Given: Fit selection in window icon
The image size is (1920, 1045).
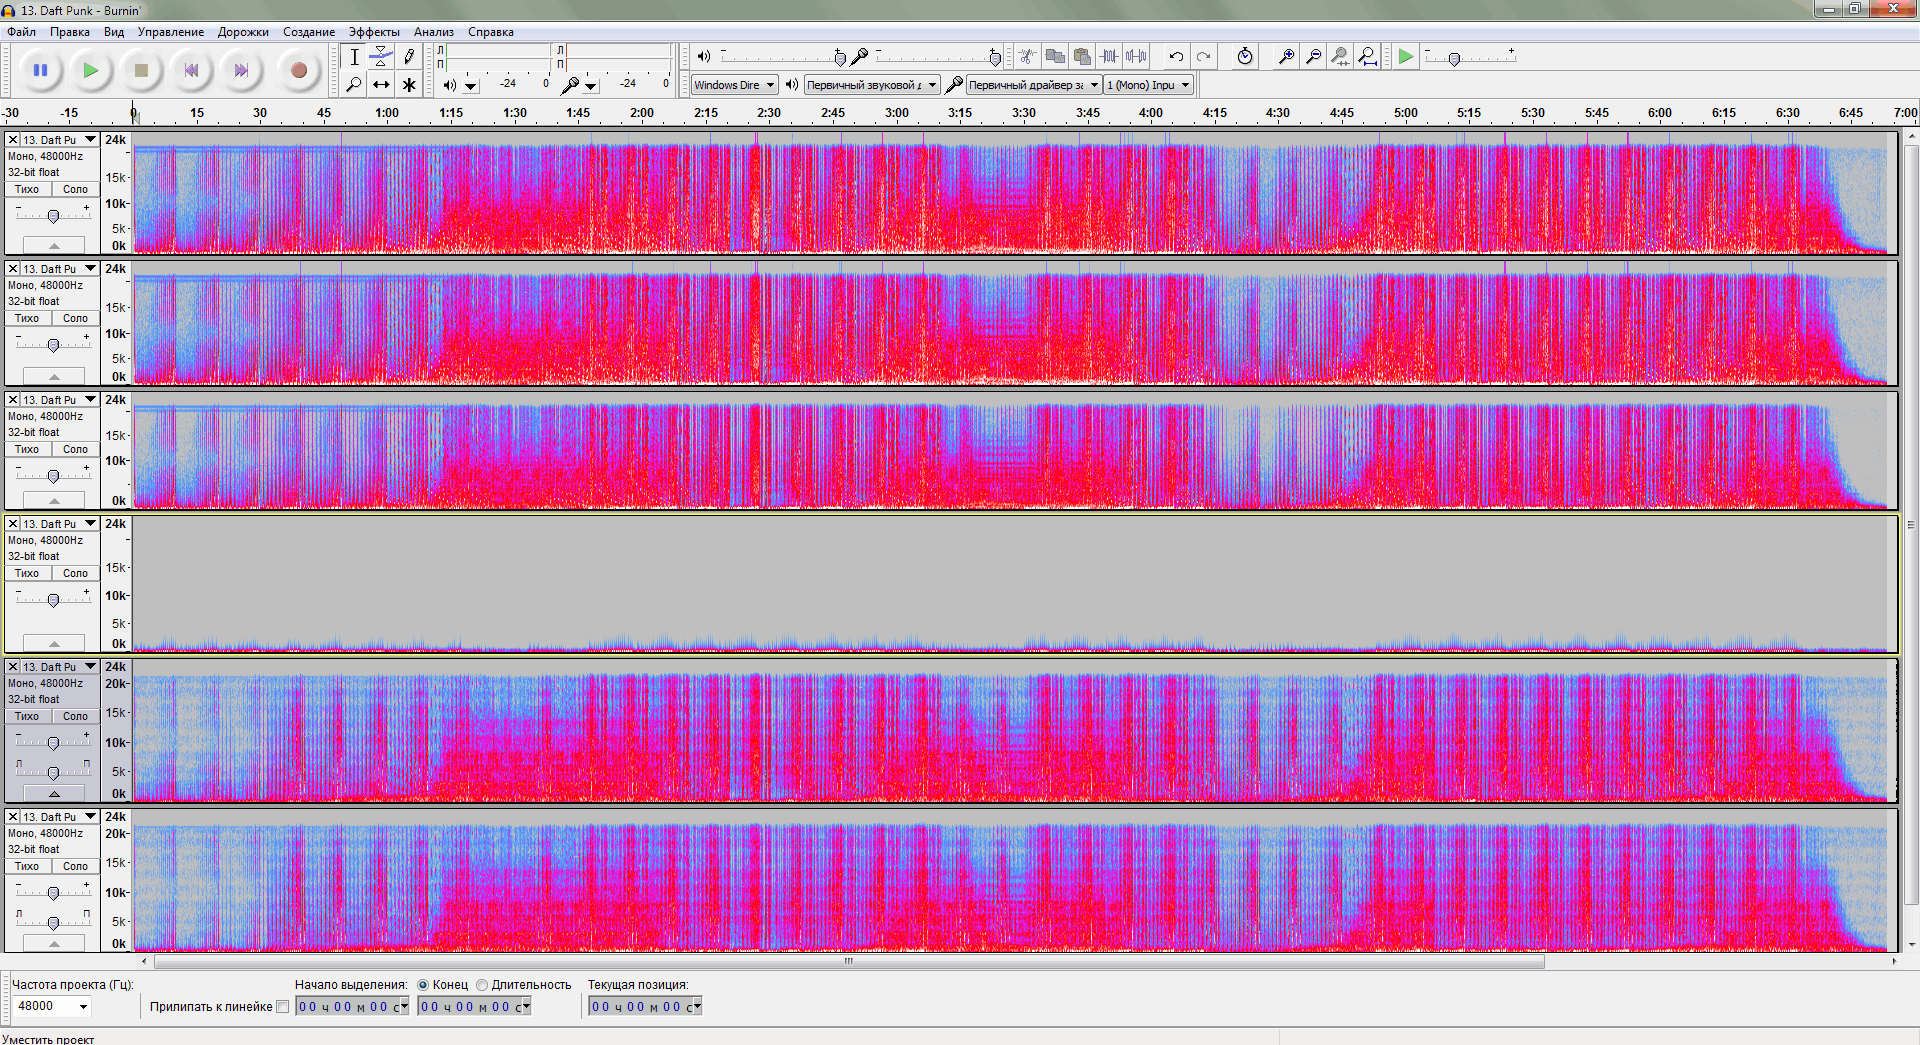Looking at the screenshot, I should (x=1341, y=57).
